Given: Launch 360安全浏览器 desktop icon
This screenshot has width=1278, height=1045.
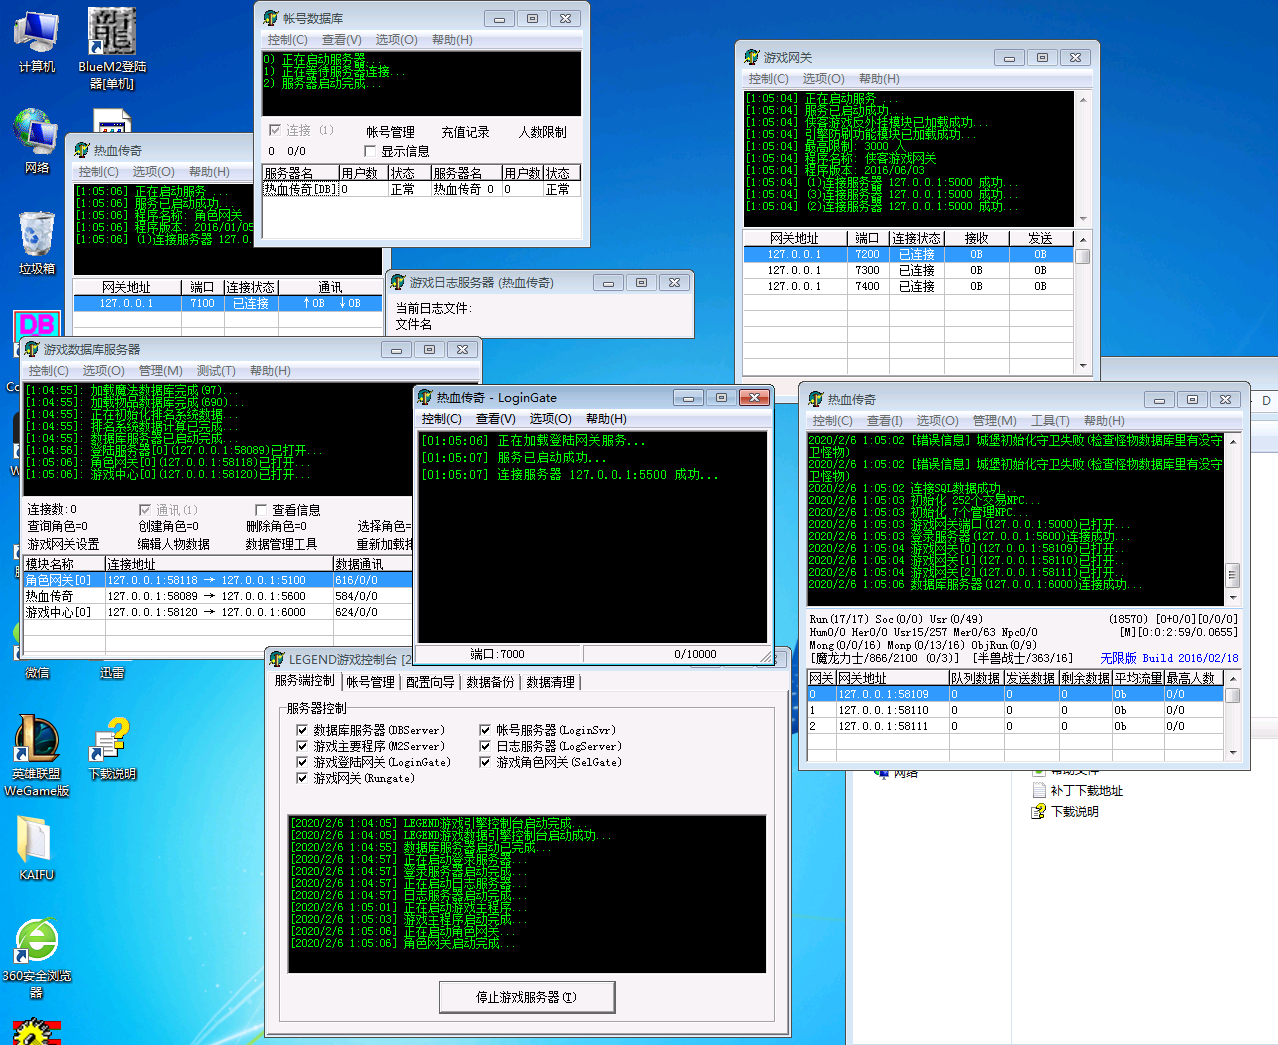Looking at the screenshot, I should (37, 958).
